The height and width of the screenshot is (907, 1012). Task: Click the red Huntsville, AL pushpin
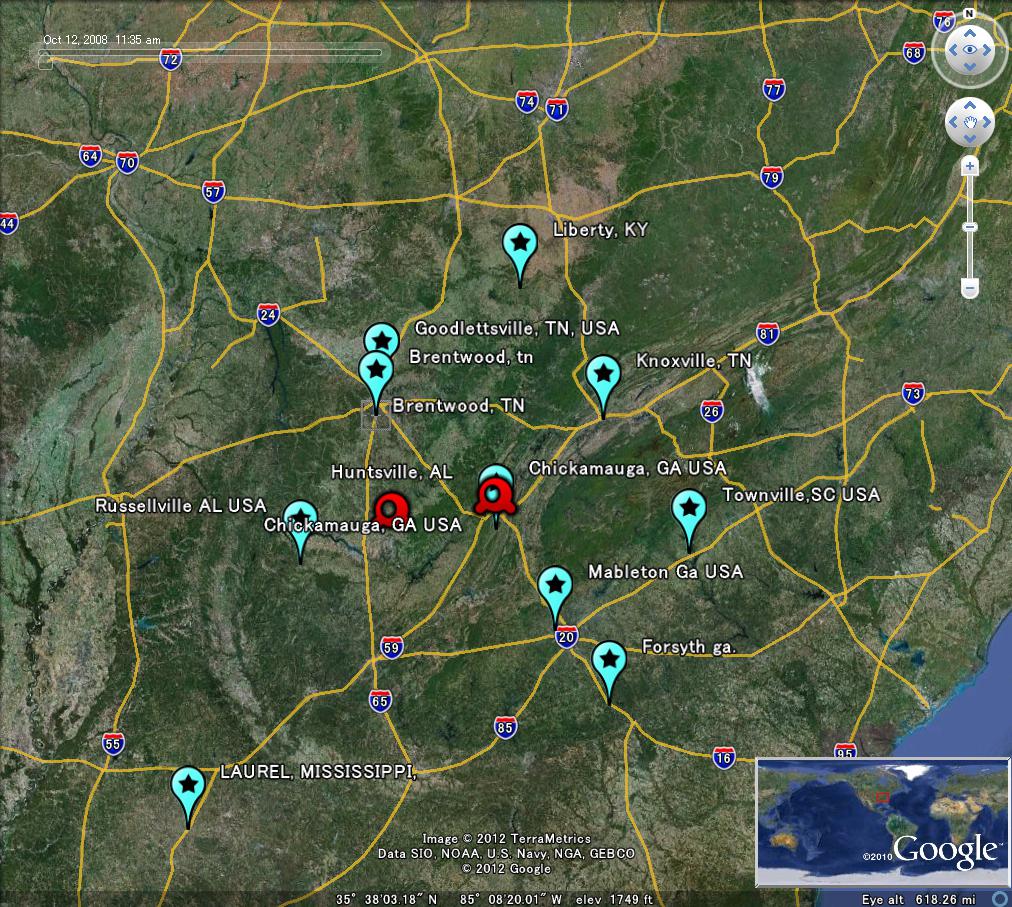[x=392, y=505]
